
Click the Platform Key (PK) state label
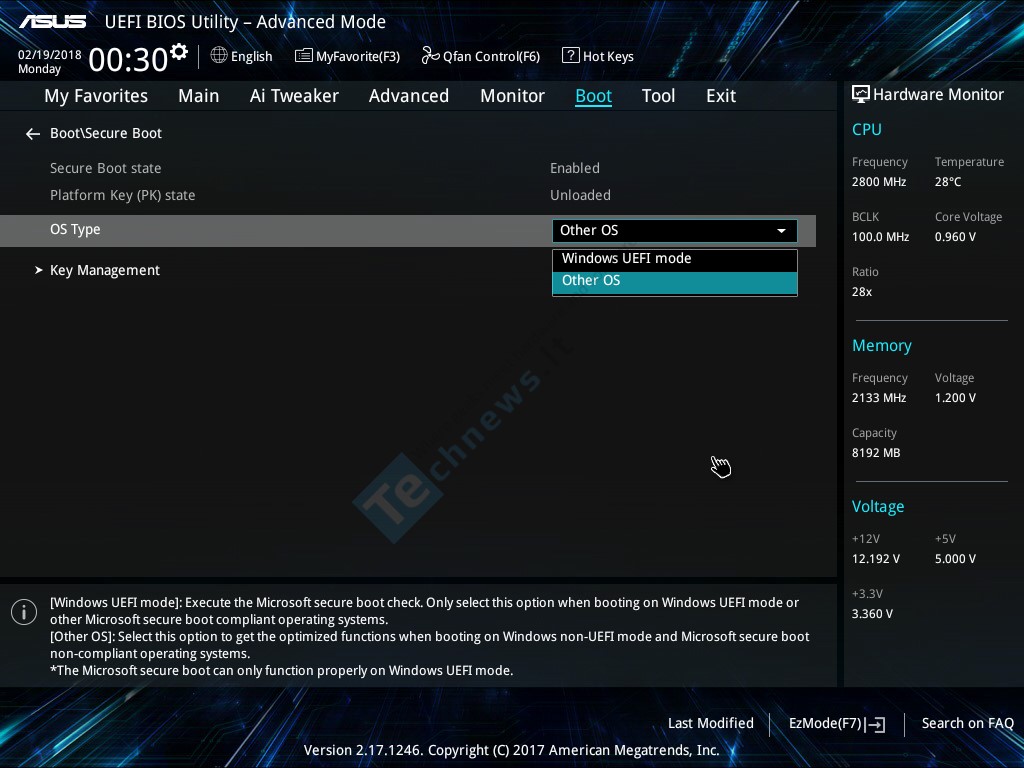(122, 195)
